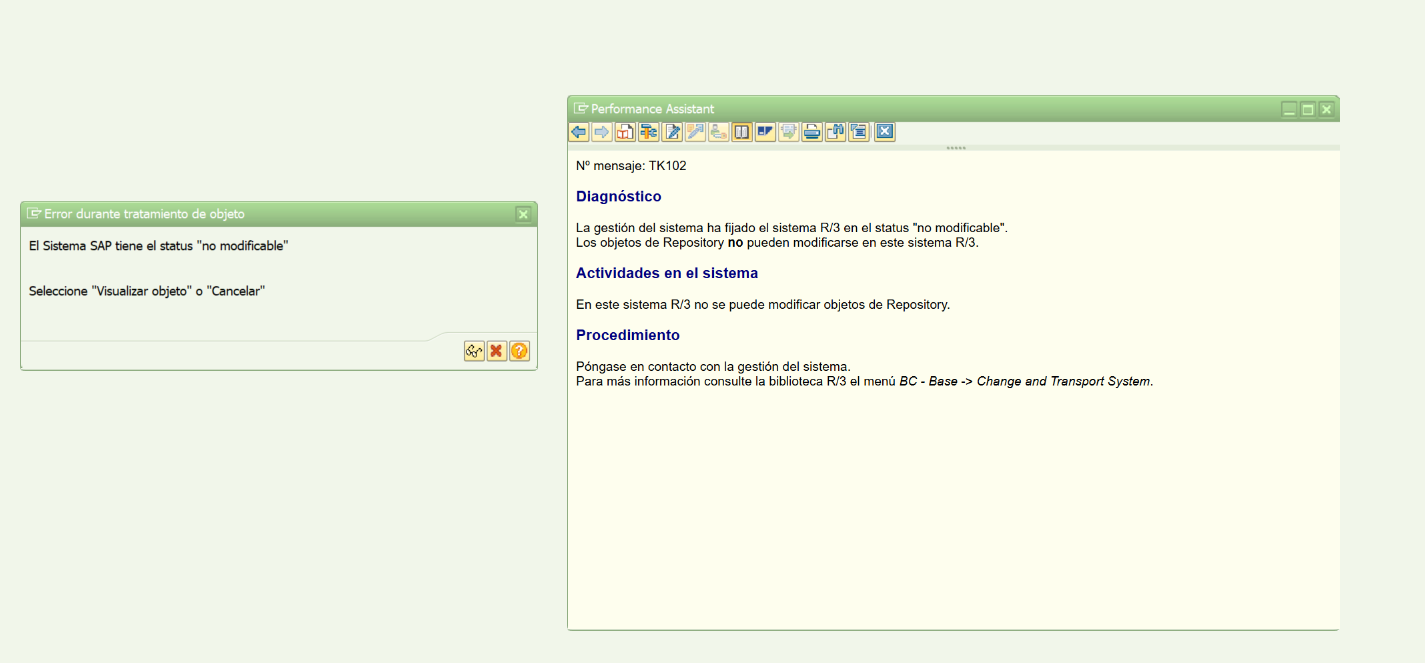The image size is (1425, 663).
Task: Click the binoculars Find icon
Action: pyautogui.click(x=835, y=132)
